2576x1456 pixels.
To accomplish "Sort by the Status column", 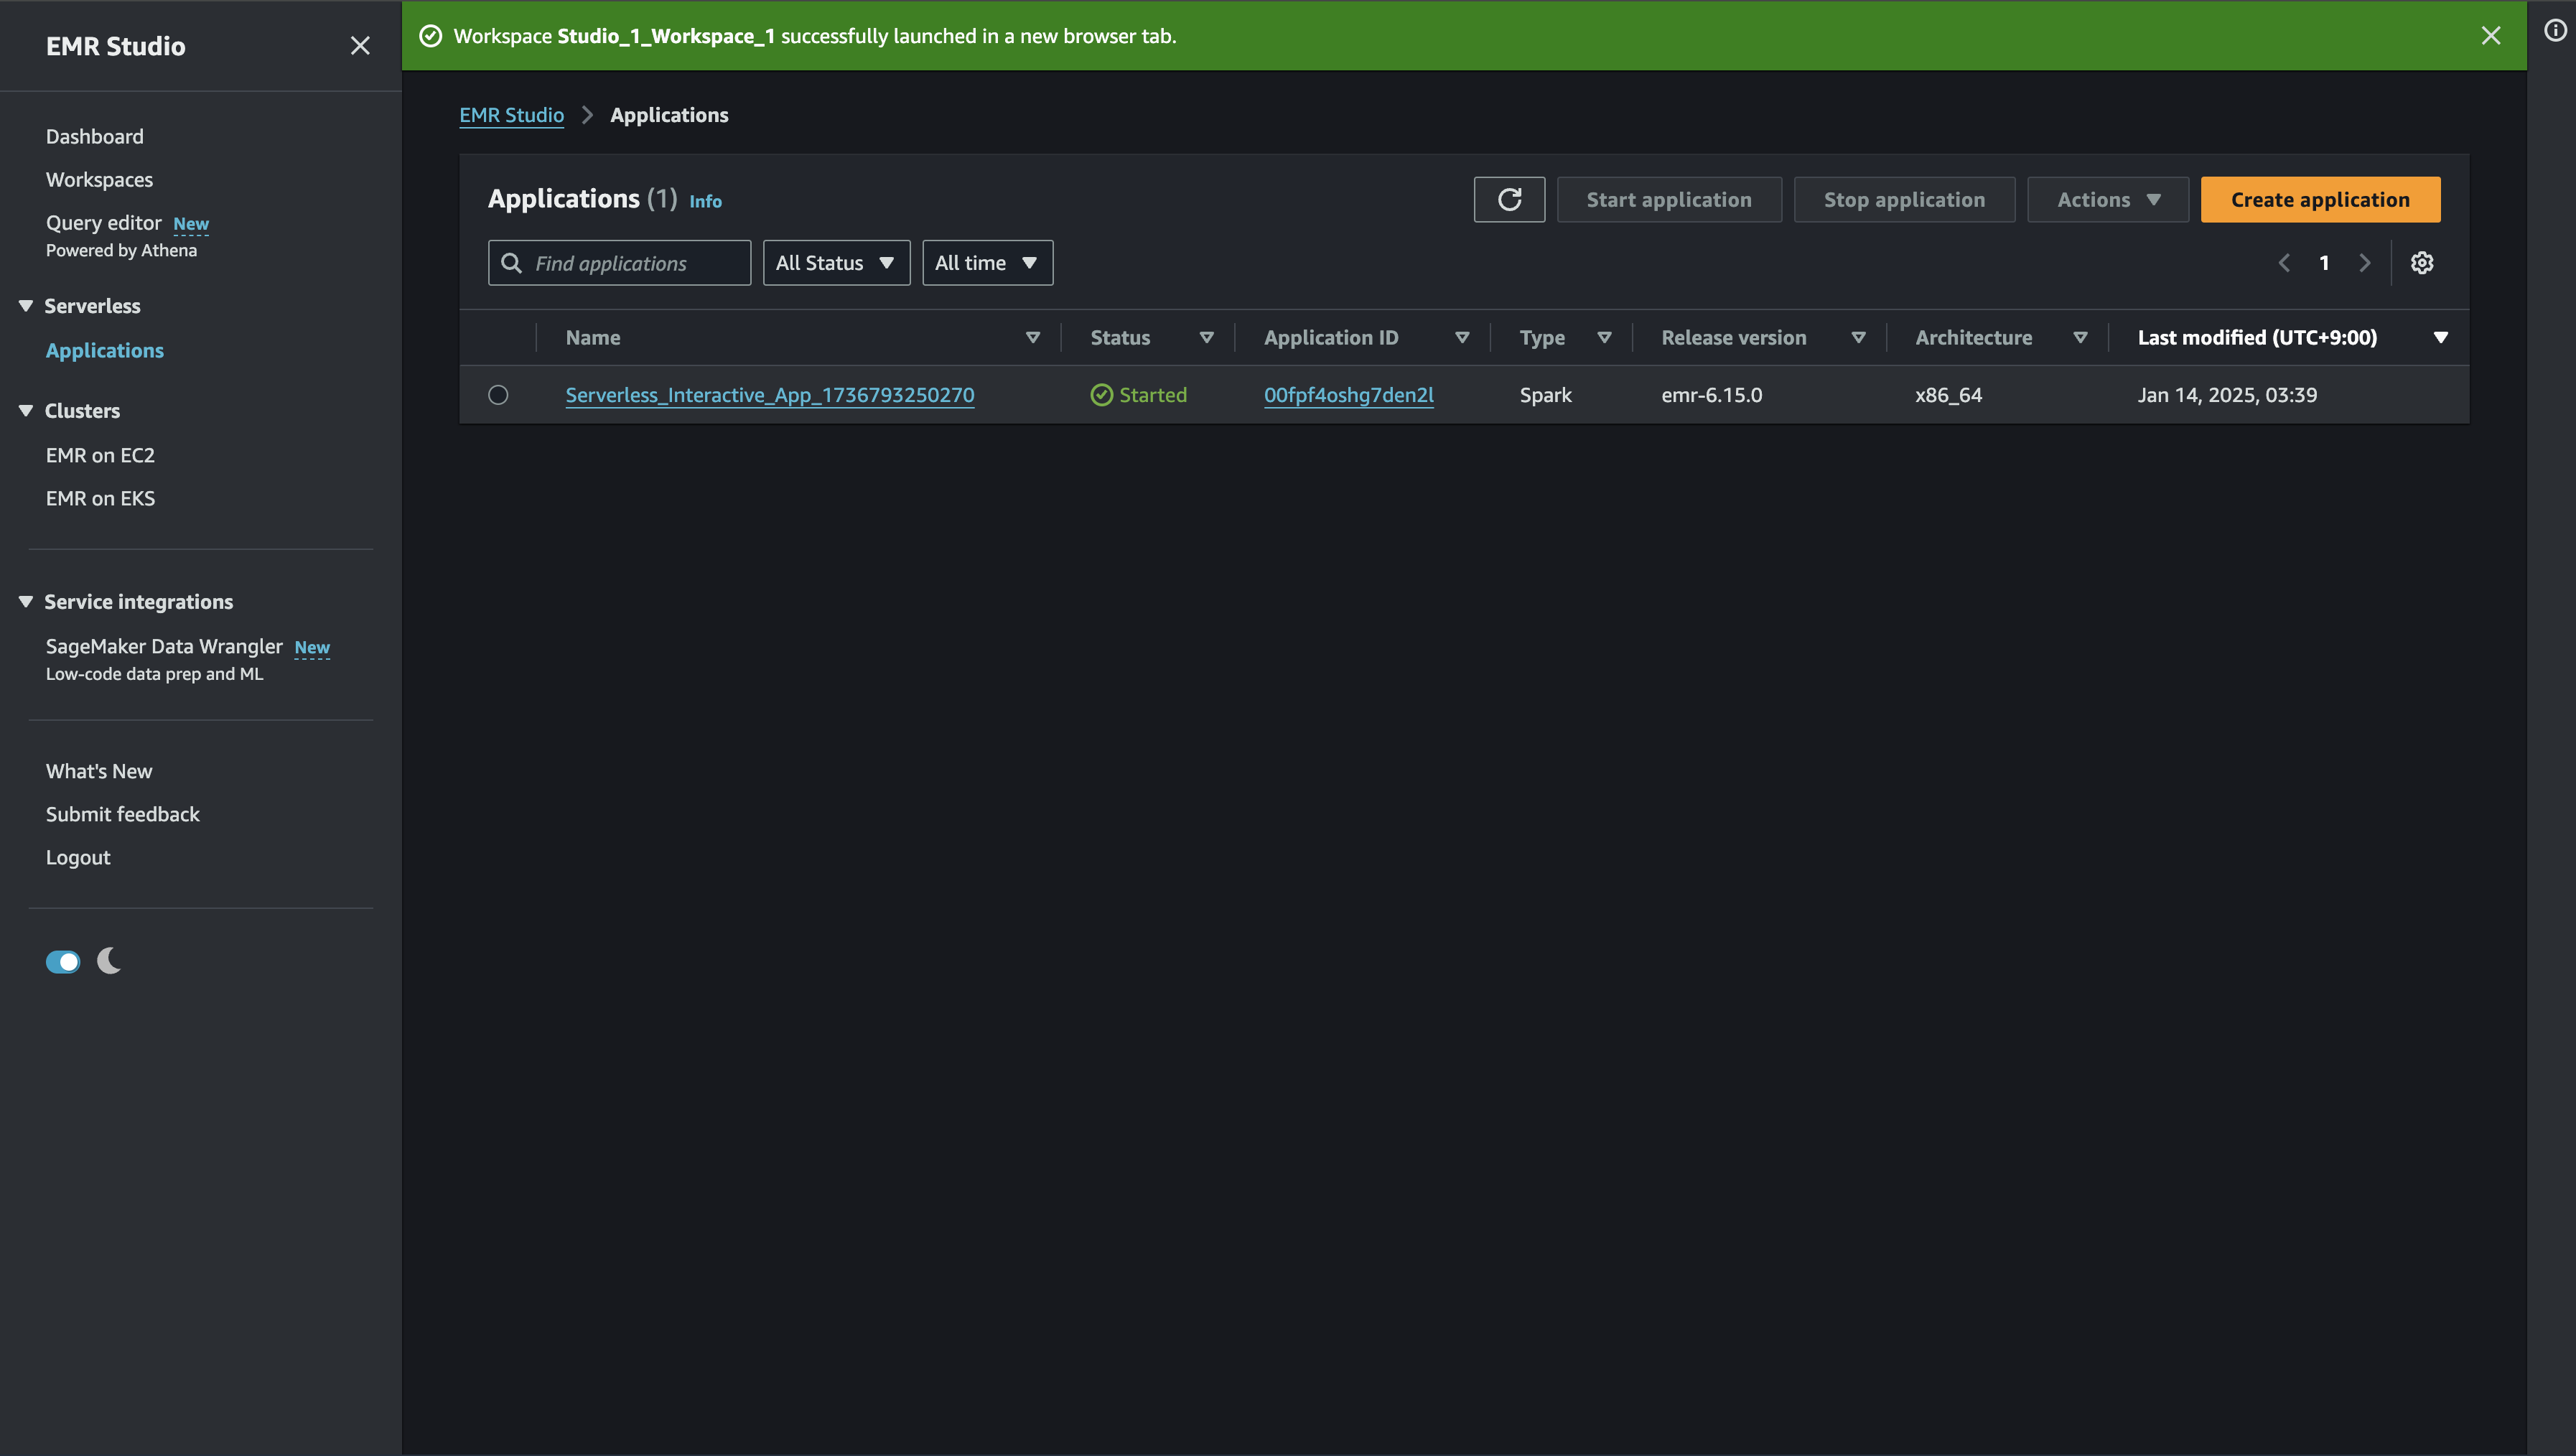I will point(1206,338).
